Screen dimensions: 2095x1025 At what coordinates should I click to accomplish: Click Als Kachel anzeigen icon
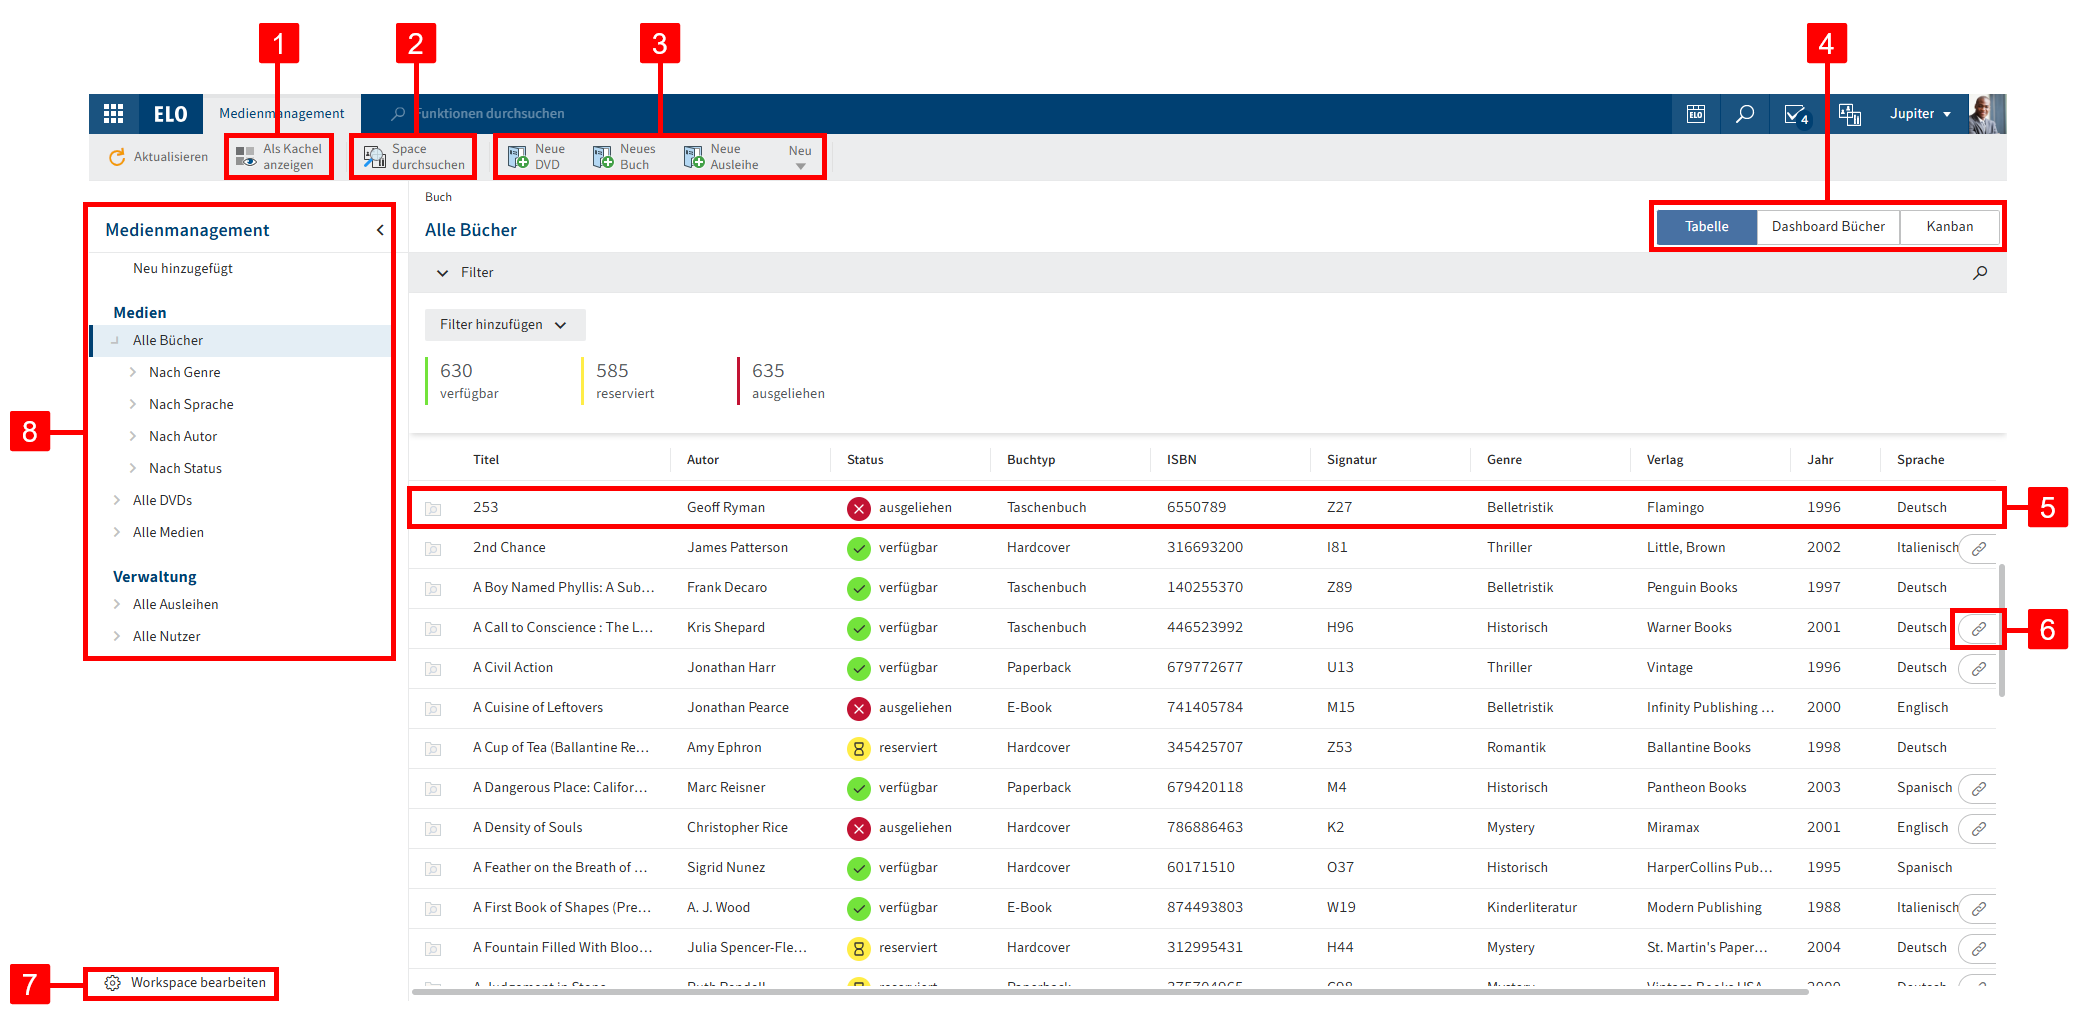point(246,157)
